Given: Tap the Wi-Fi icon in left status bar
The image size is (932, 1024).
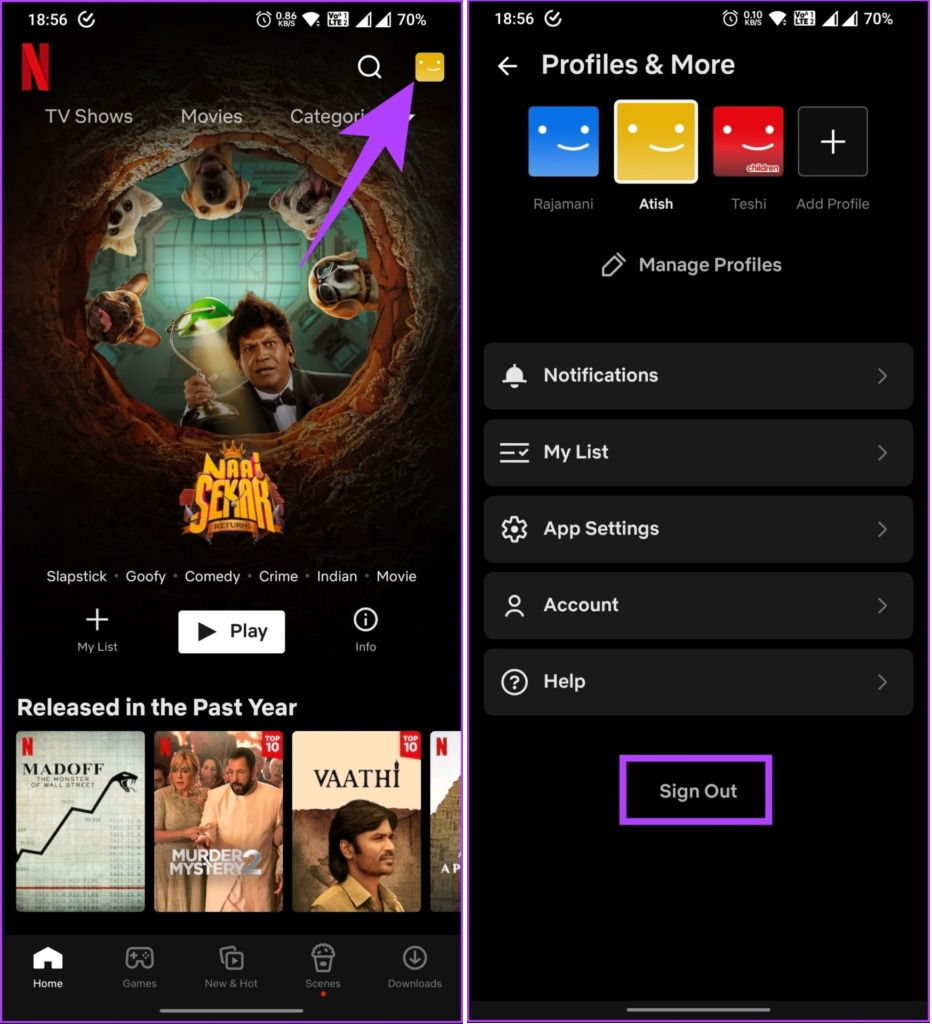Looking at the screenshot, I should coord(312,20).
